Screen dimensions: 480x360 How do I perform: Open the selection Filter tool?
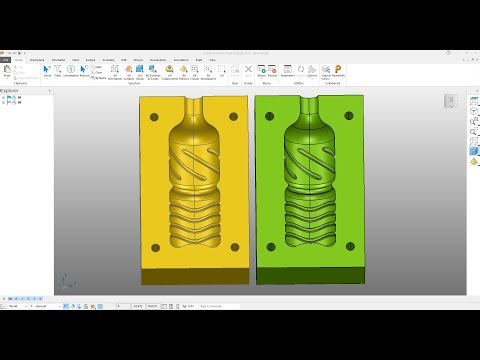(x=58, y=69)
